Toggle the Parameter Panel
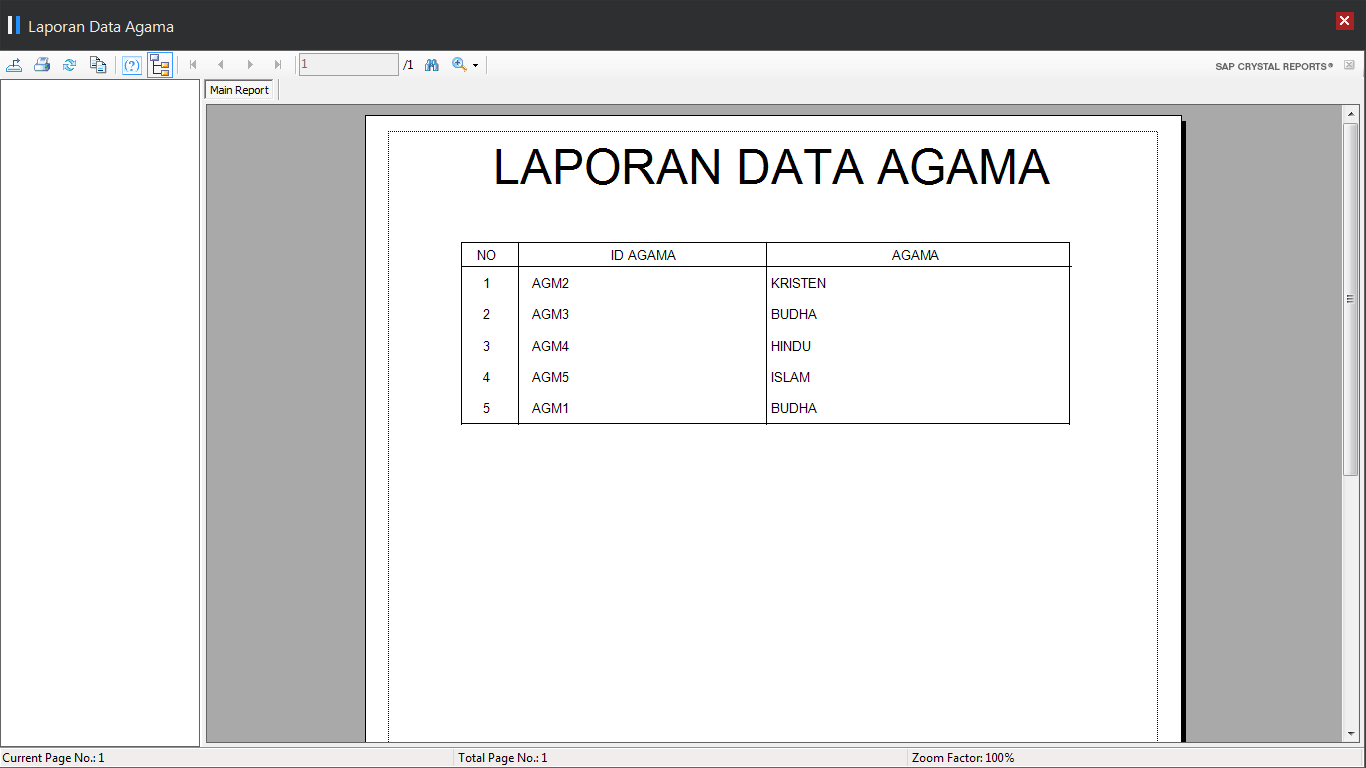This screenshot has width=1366, height=768. pos(132,64)
